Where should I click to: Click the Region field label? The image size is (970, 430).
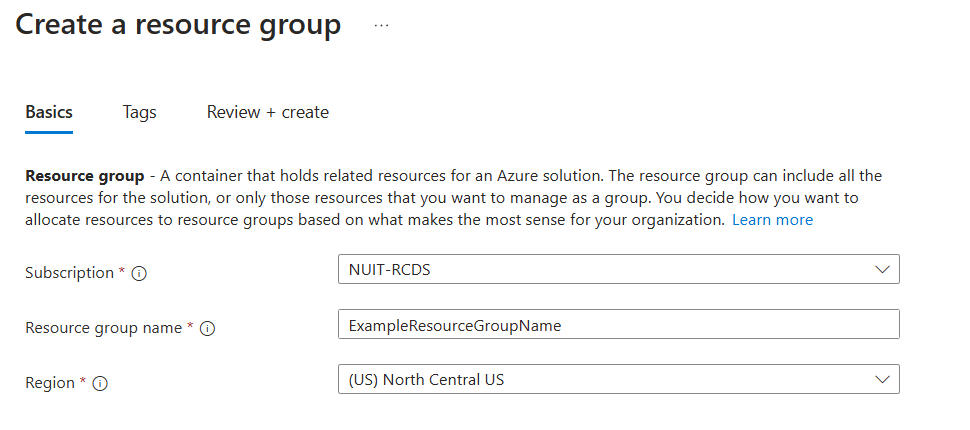(50, 383)
